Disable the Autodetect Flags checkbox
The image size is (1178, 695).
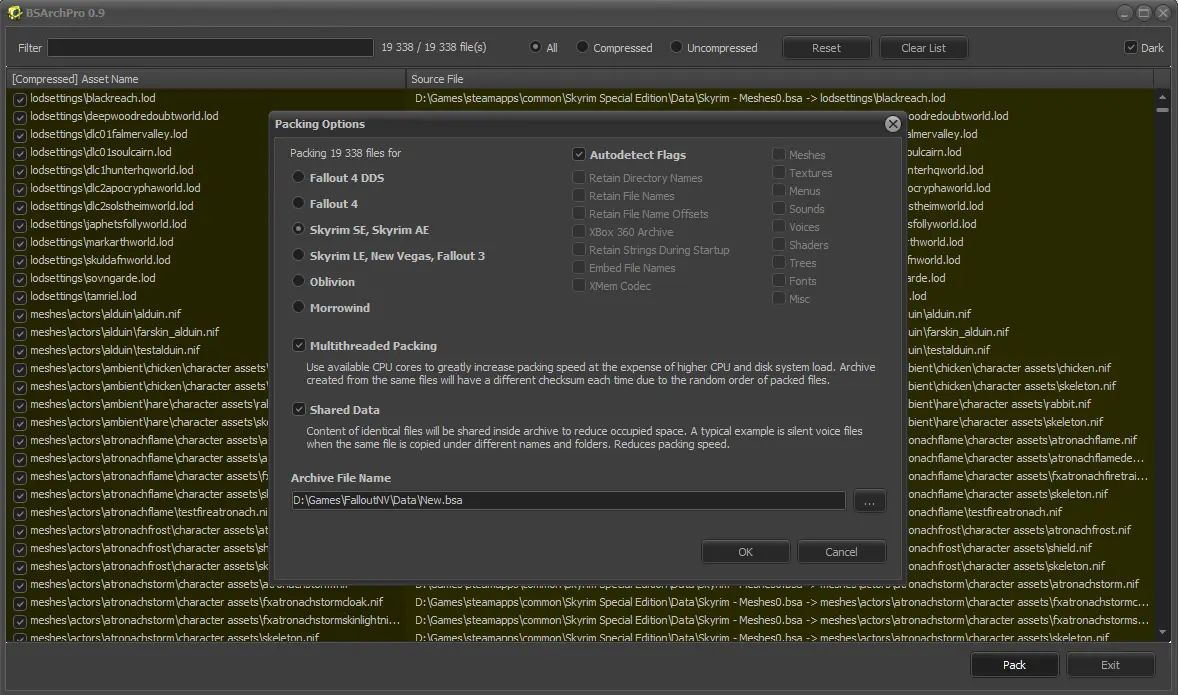point(578,155)
